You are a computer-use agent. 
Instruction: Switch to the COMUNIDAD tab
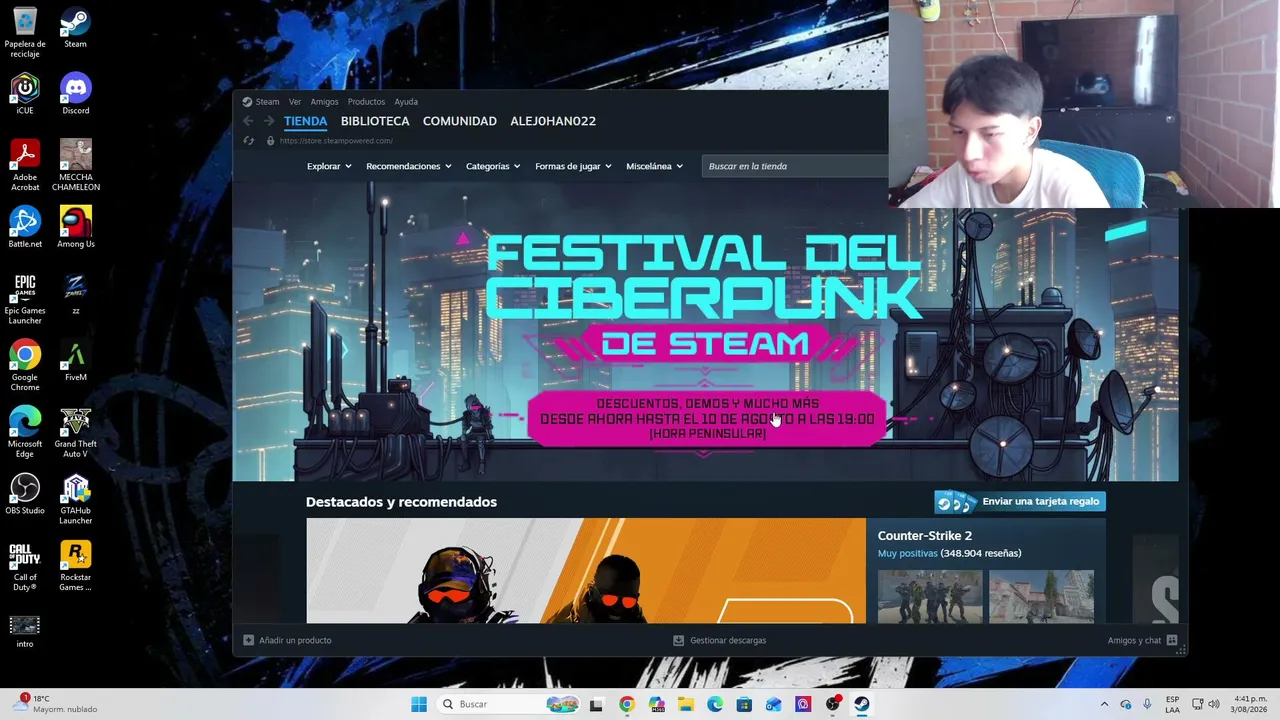(460, 121)
